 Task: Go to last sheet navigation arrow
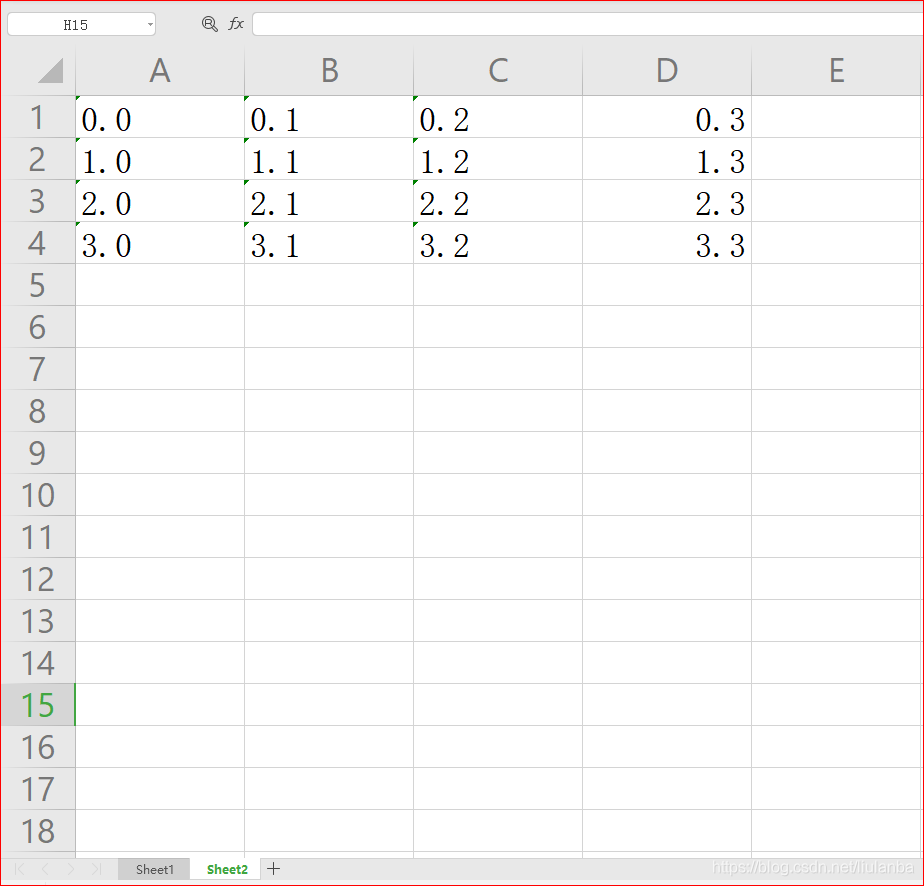coord(96,869)
